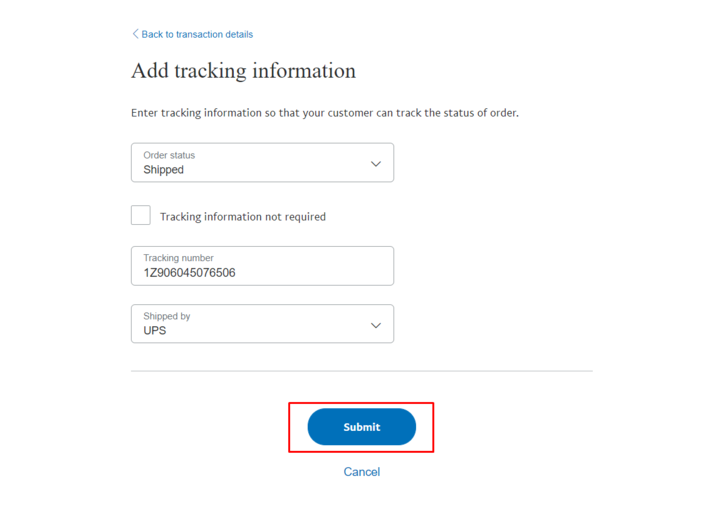The width and height of the screenshot is (720, 506).
Task: Open the Order status dropdown
Action: [x=262, y=163]
